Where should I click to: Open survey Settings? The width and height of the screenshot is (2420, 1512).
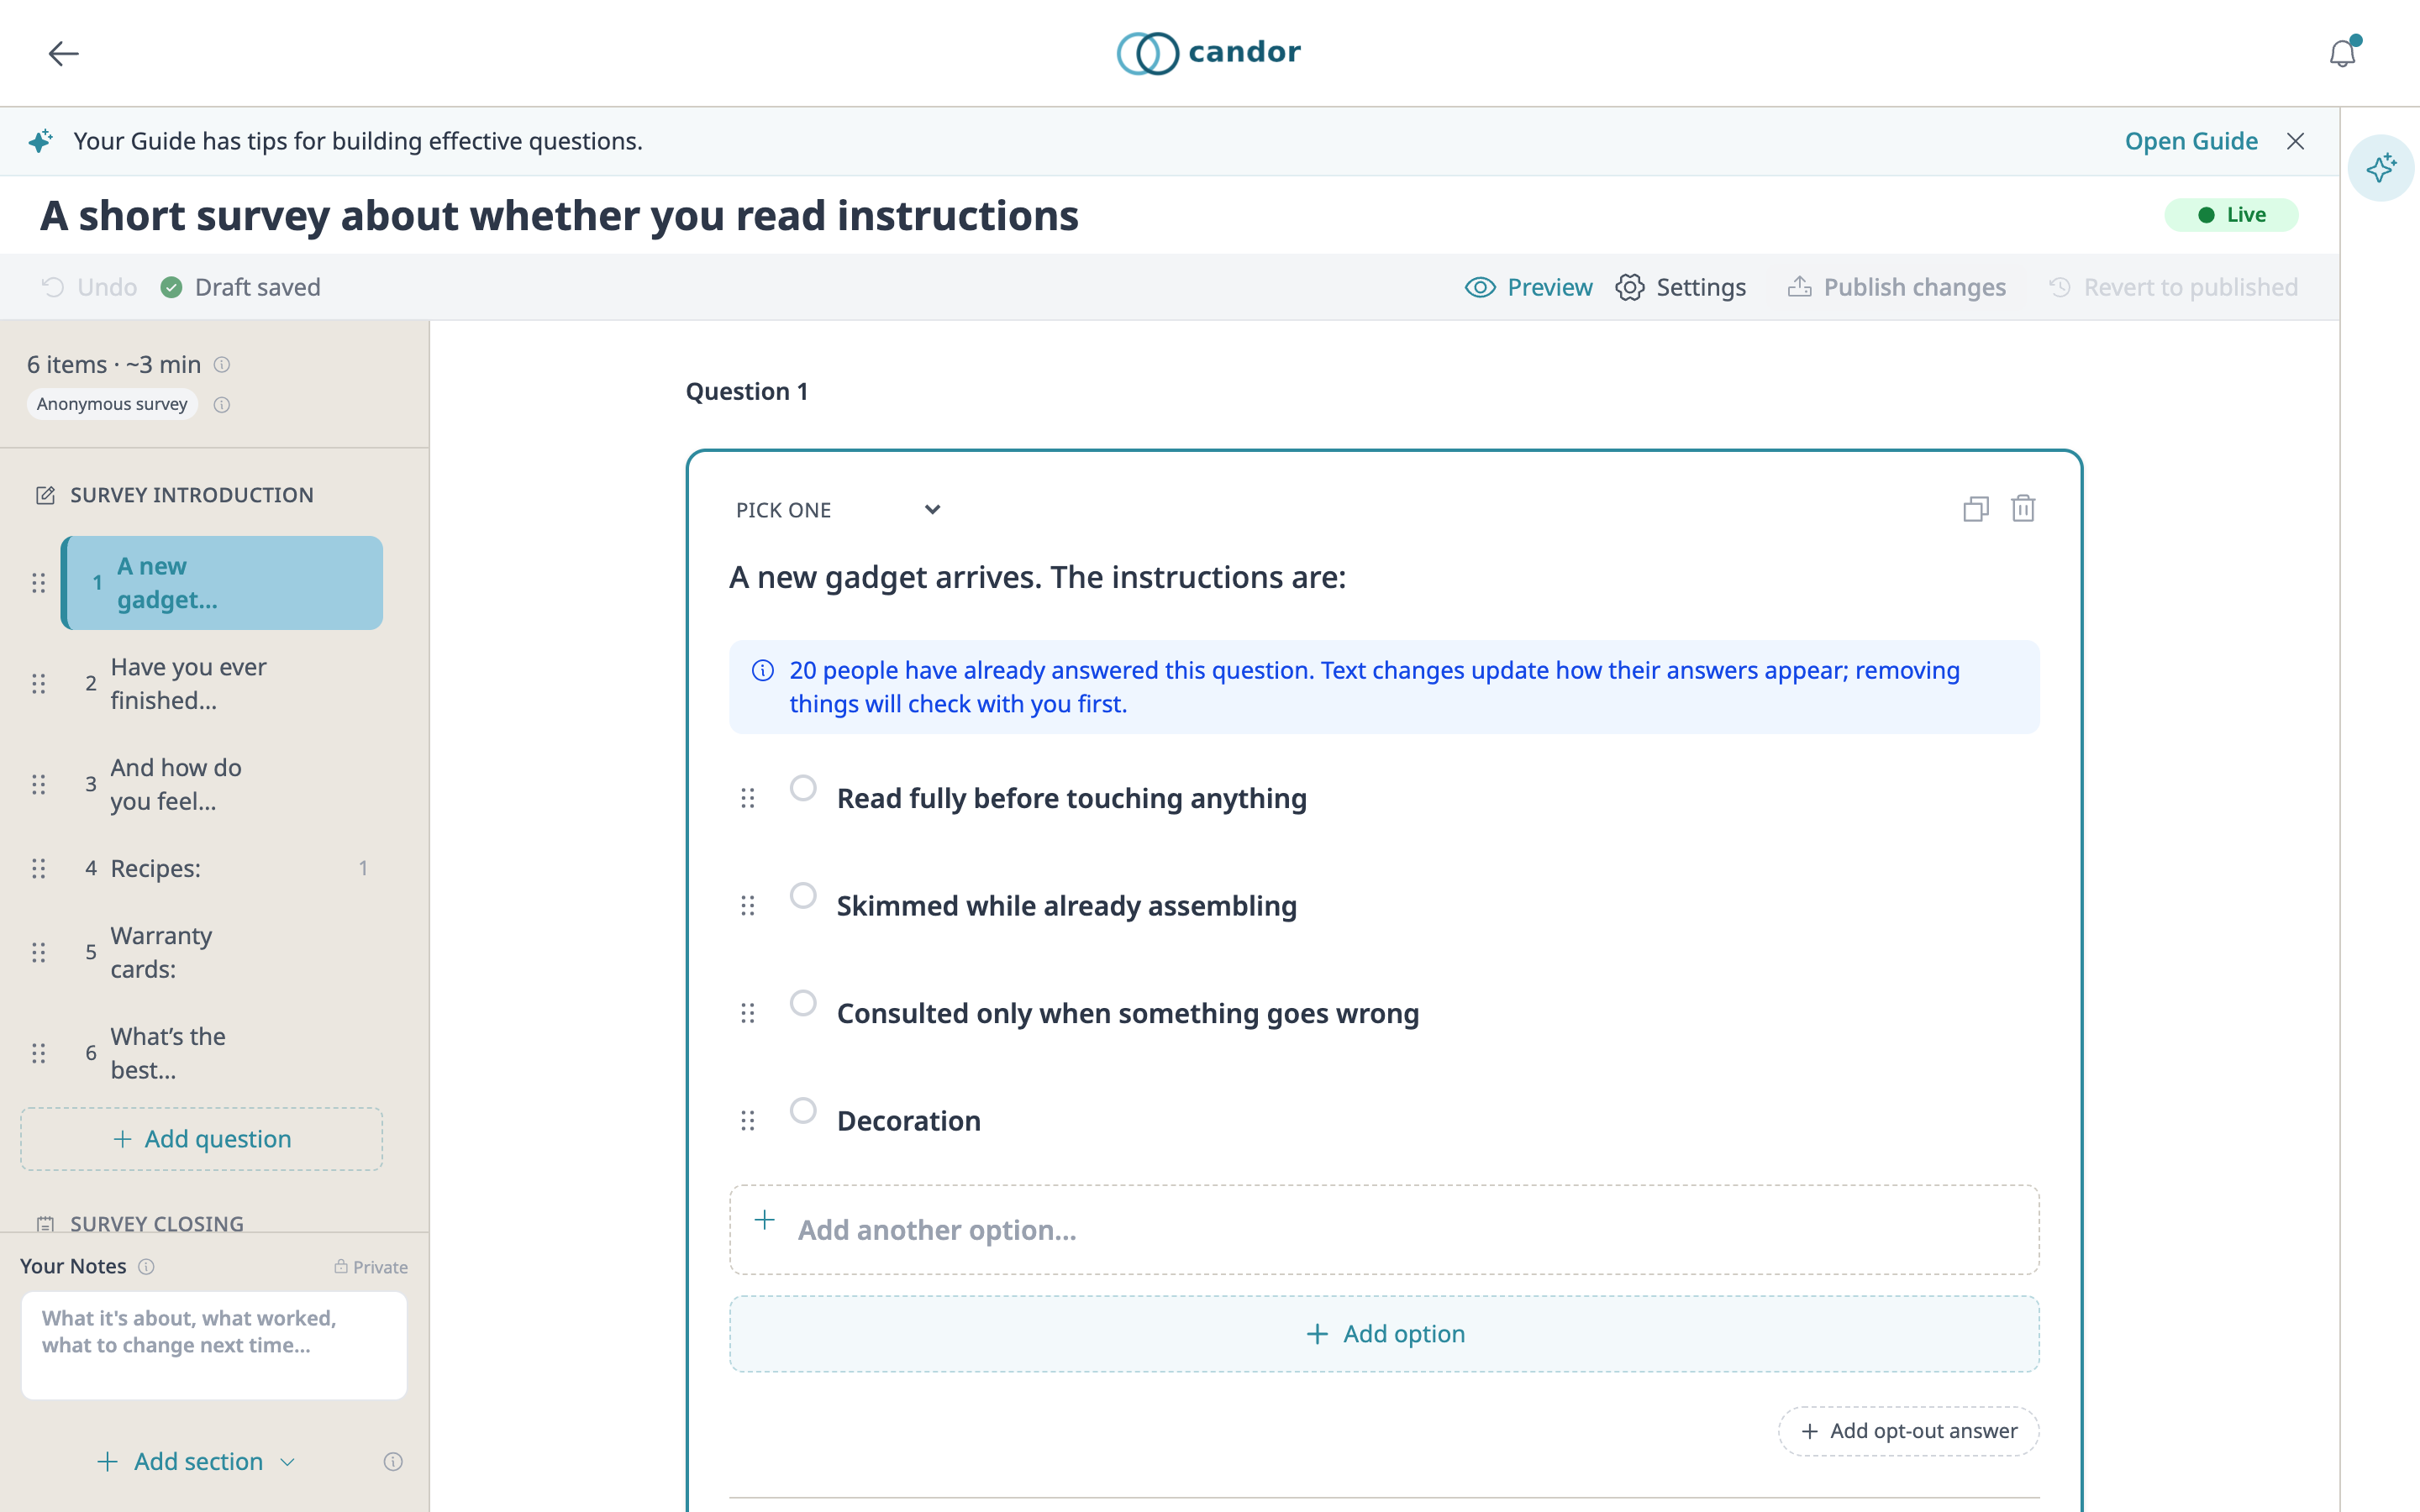(x=1680, y=287)
